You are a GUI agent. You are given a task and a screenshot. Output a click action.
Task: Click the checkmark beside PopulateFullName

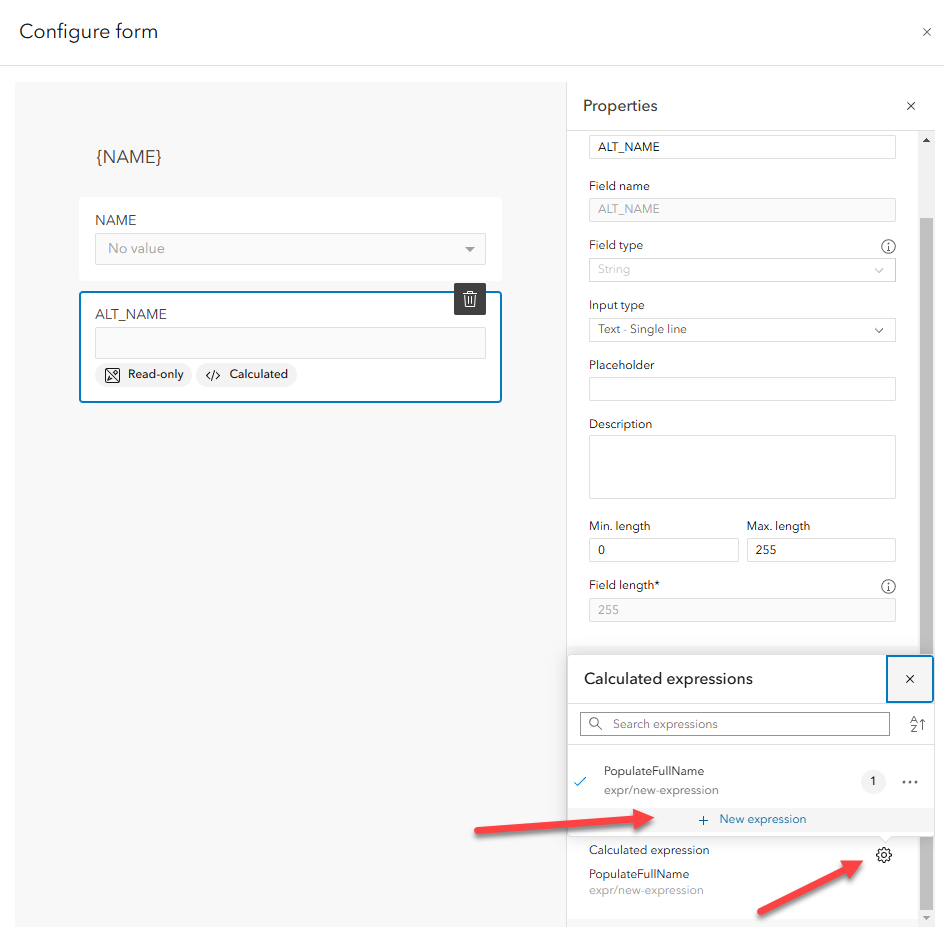pyautogui.click(x=580, y=782)
